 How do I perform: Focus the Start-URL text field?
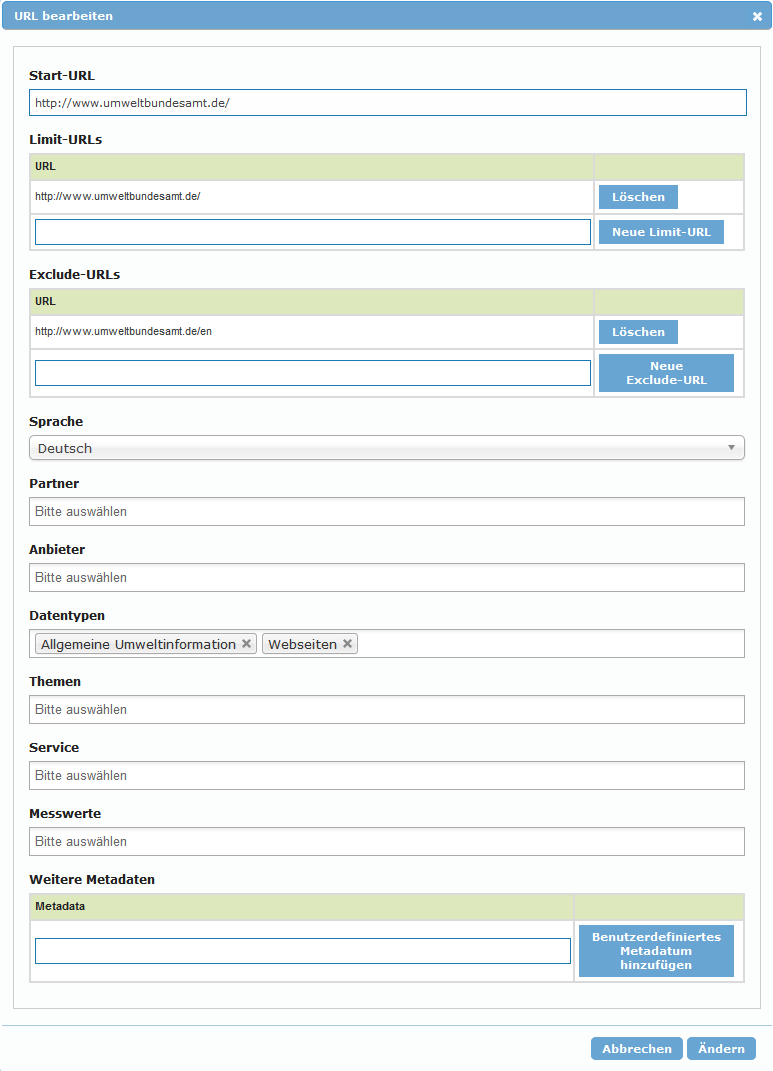coord(387,102)
